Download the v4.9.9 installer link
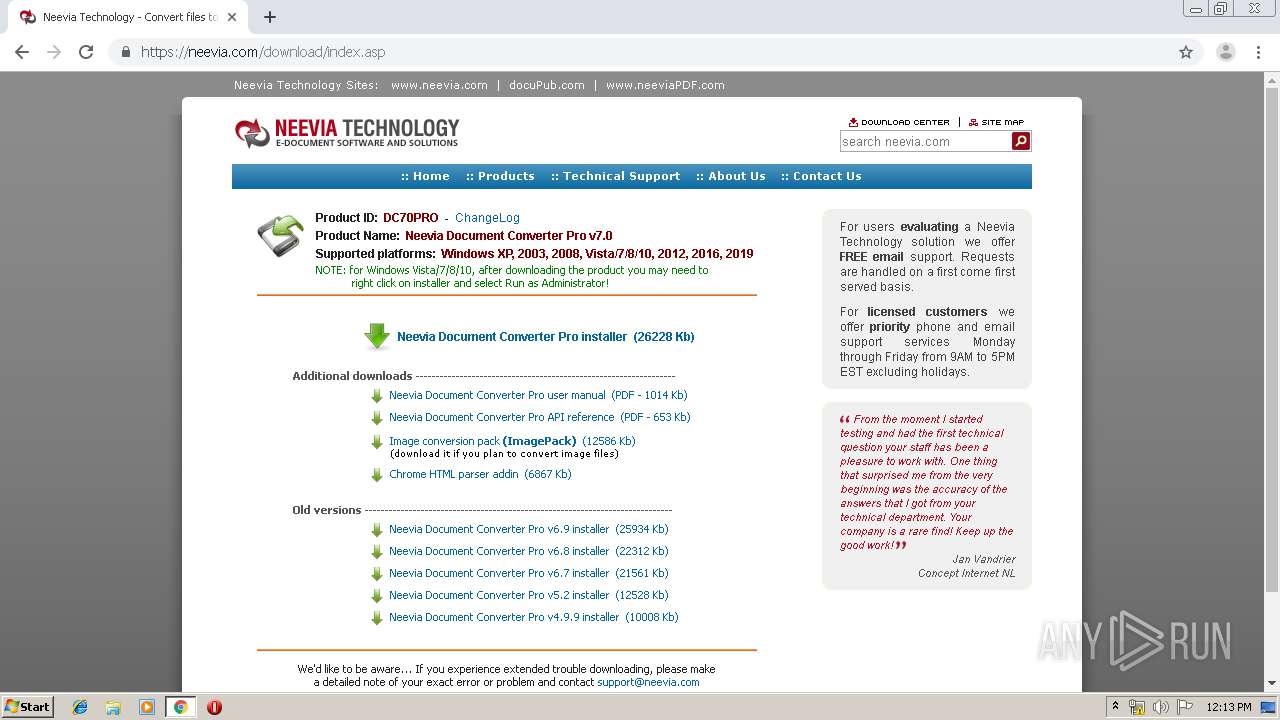This screenshot has width=1280, height=720. click(534, 618)
